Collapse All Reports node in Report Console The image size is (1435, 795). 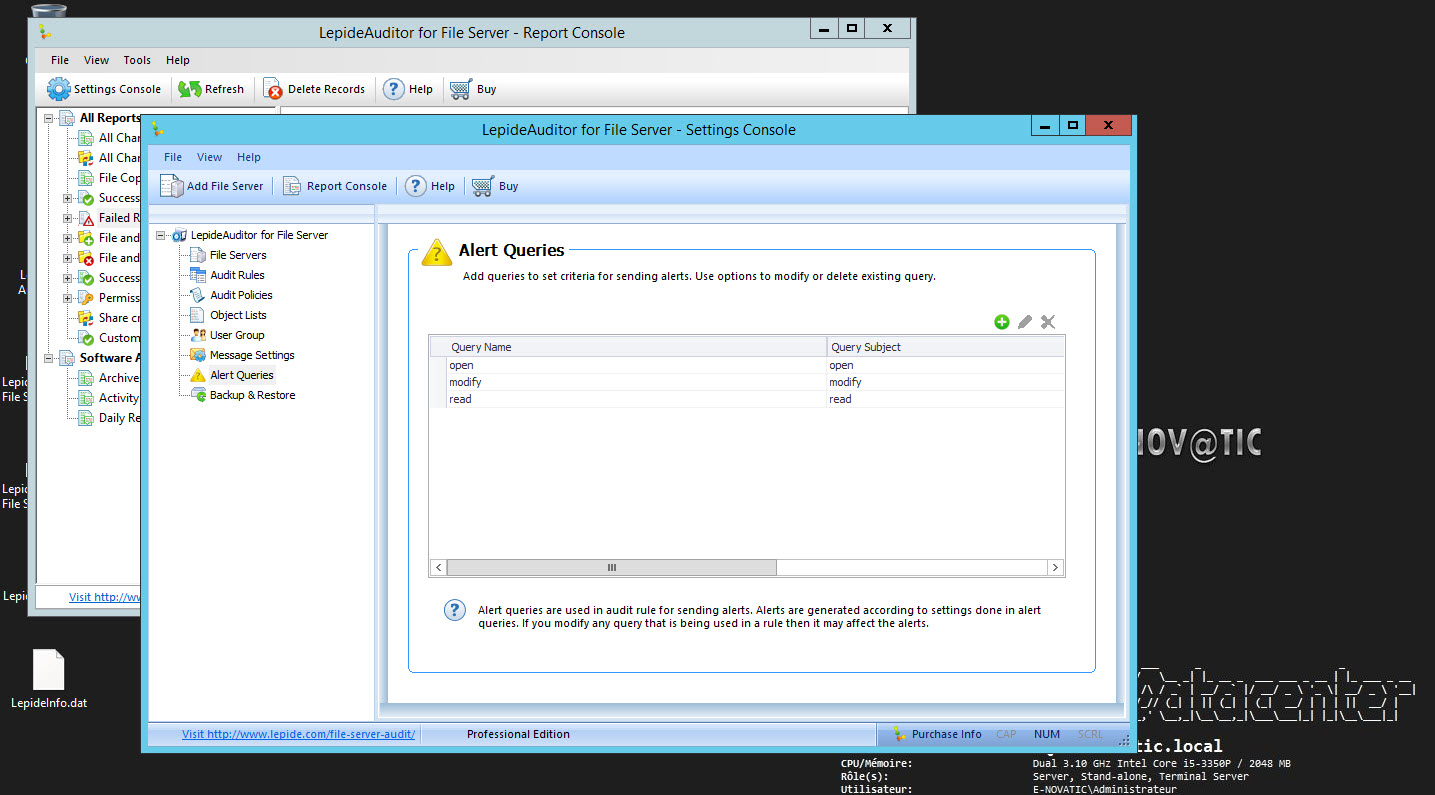click(48, 118)
